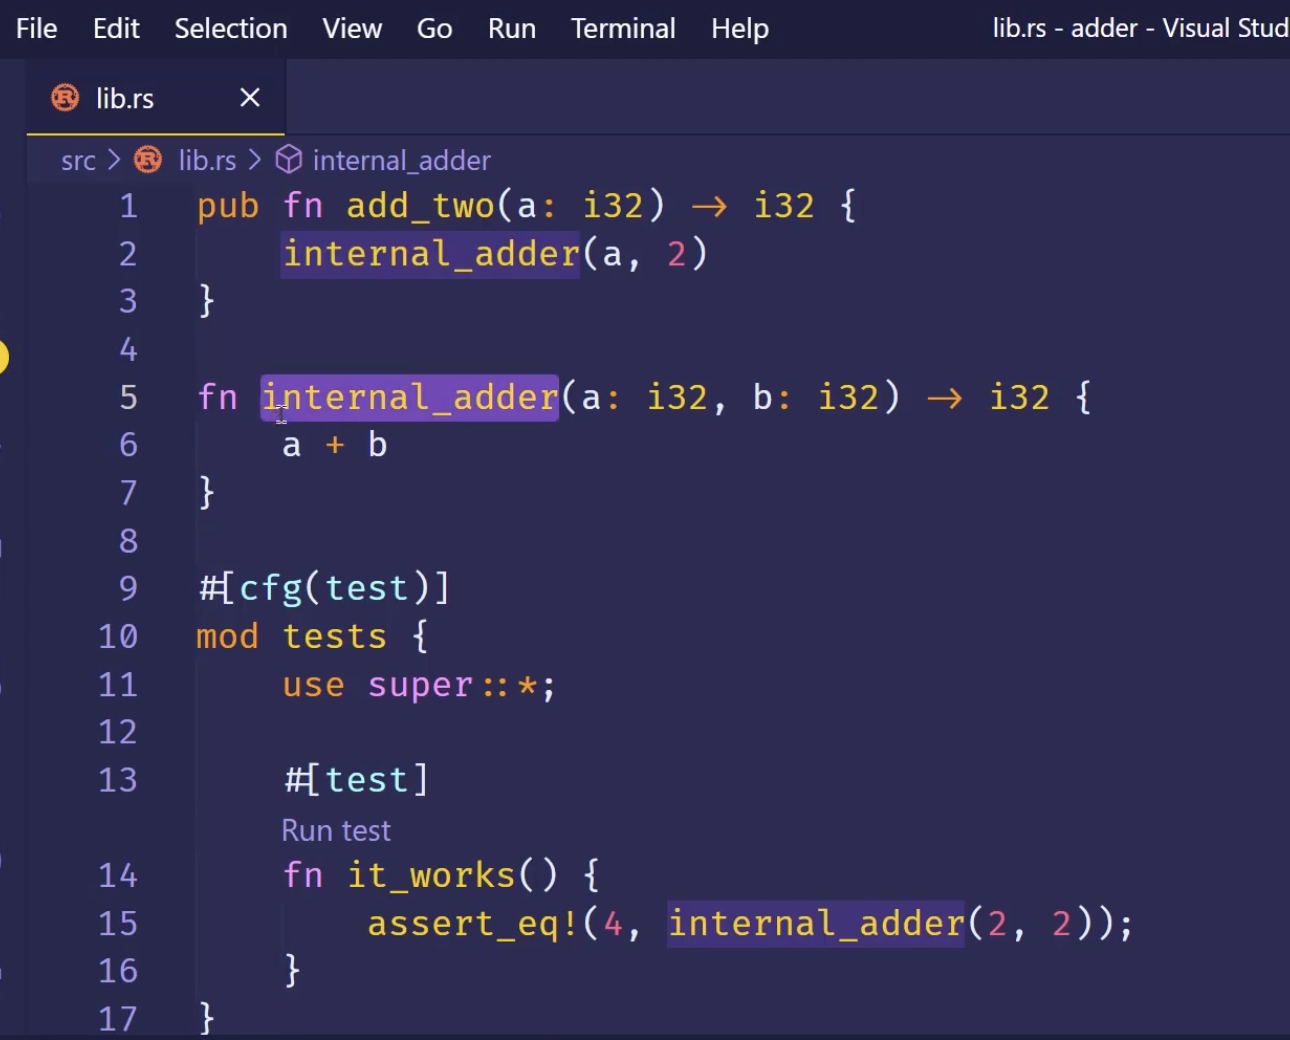Click the cube symbol icon in breadcrumbs
This screenshot has height=1040, width=1290.
tap(289, 160)
